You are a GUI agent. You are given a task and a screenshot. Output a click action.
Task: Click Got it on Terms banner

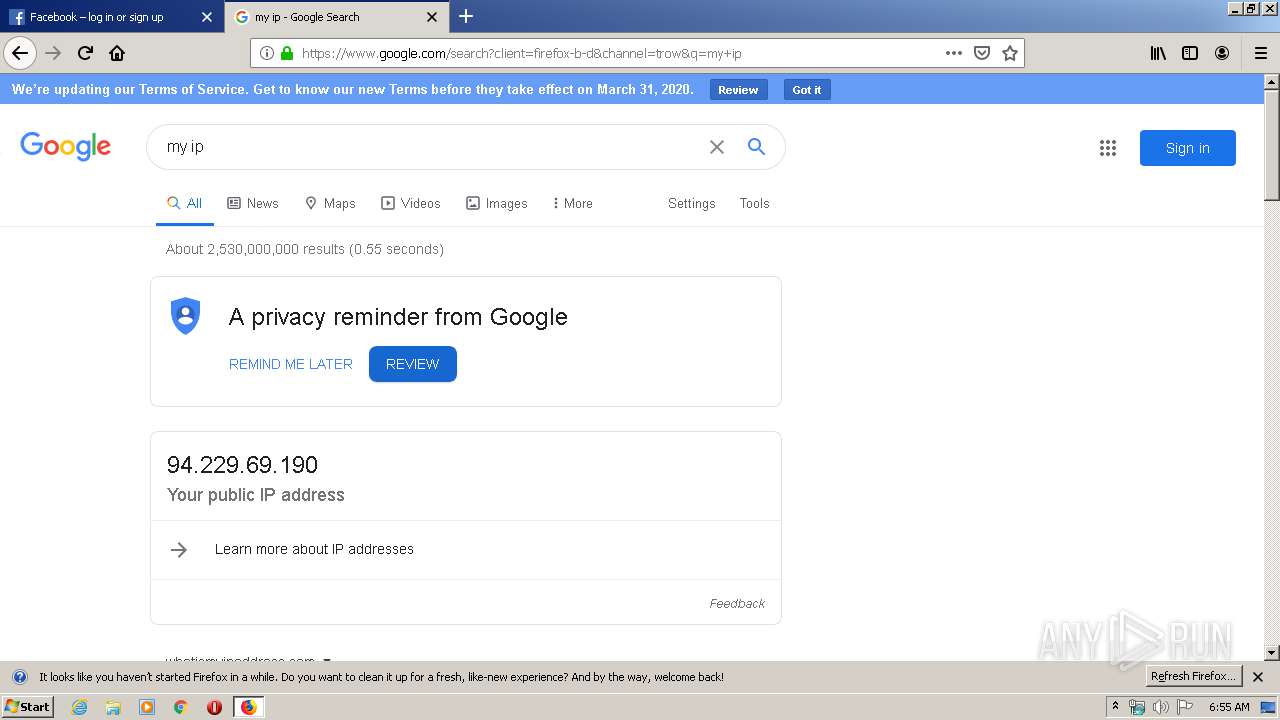point(807,90)
